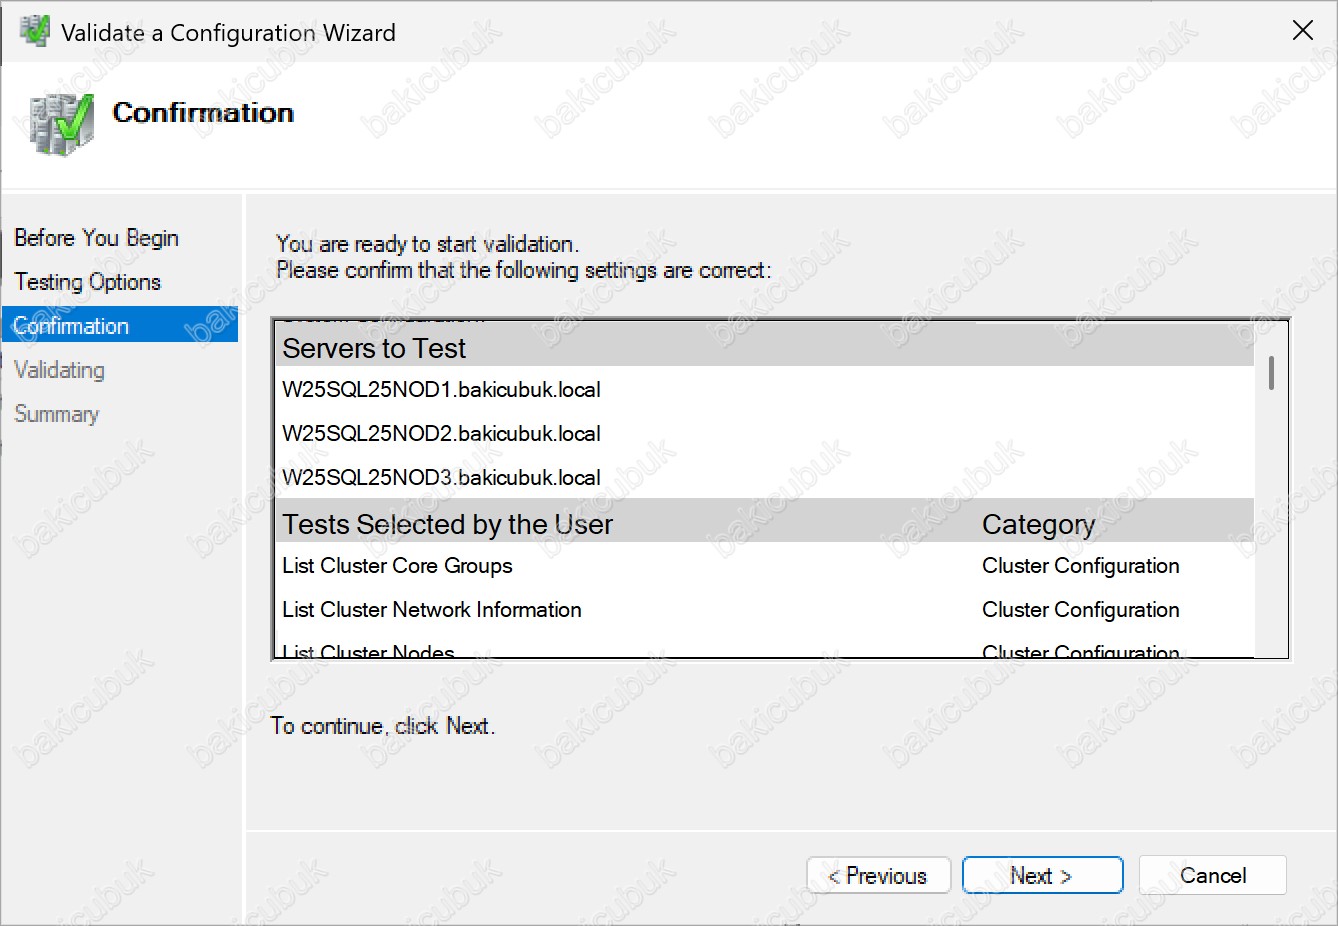This screenshot has height=926, width=1338.
Task: Open the Testing Options step
Action: [x=87, y=282]
